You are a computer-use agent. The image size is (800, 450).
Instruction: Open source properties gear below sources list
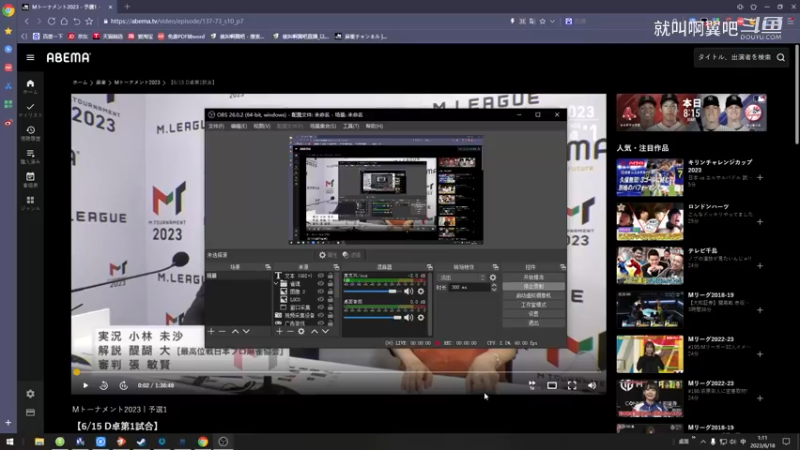coord(302,331)
